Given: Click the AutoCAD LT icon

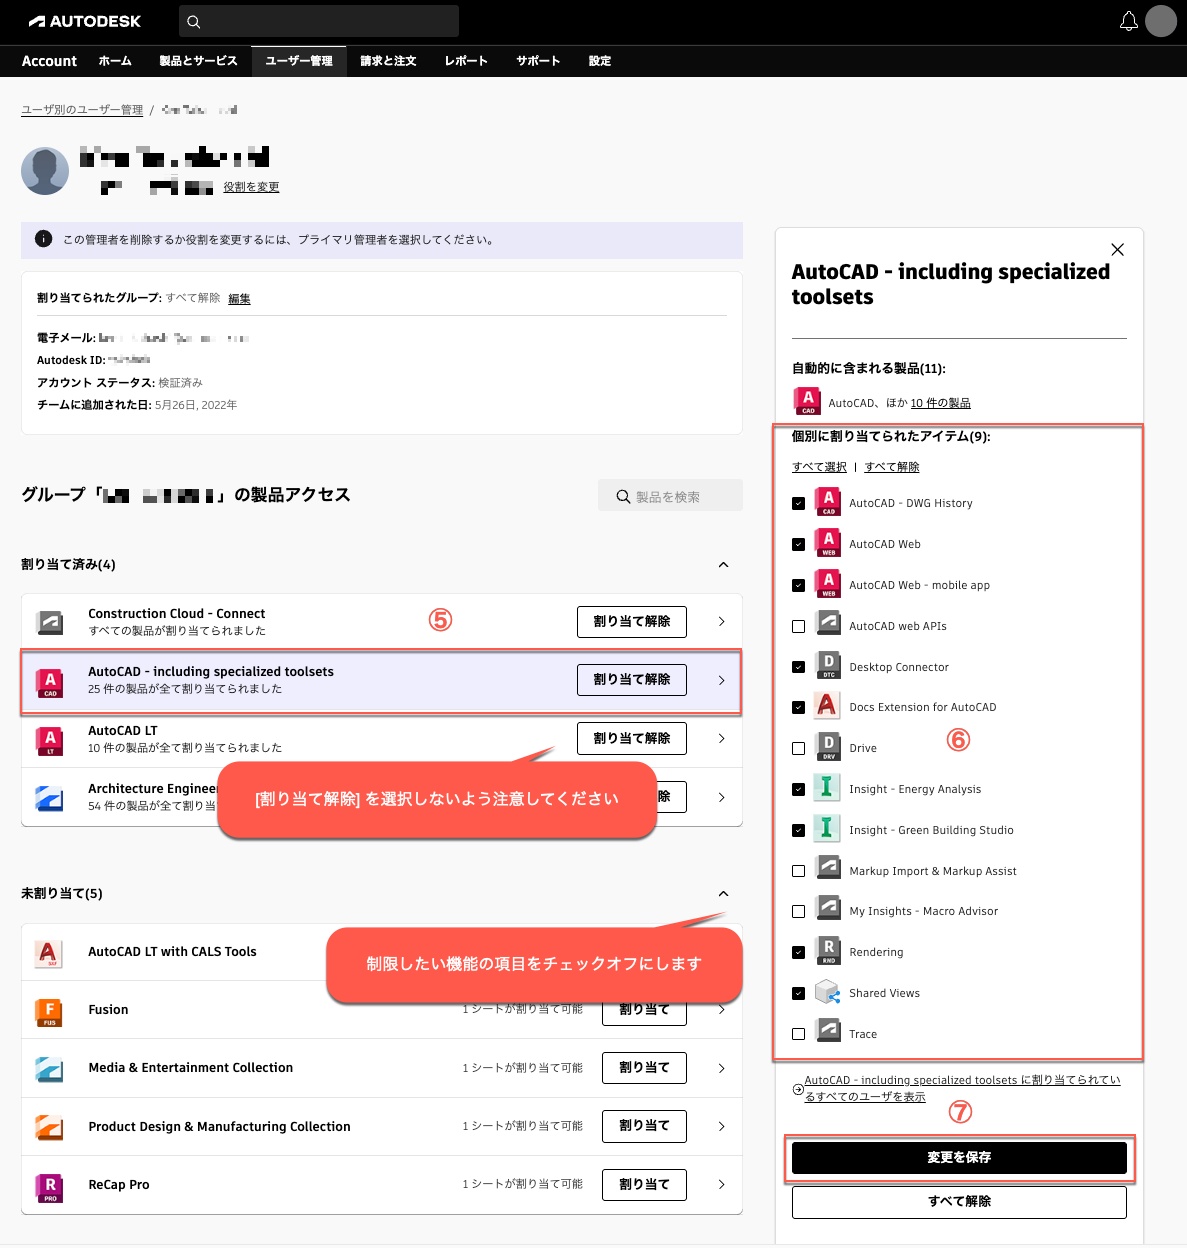Looking at the screenshot, I should 49,738.
